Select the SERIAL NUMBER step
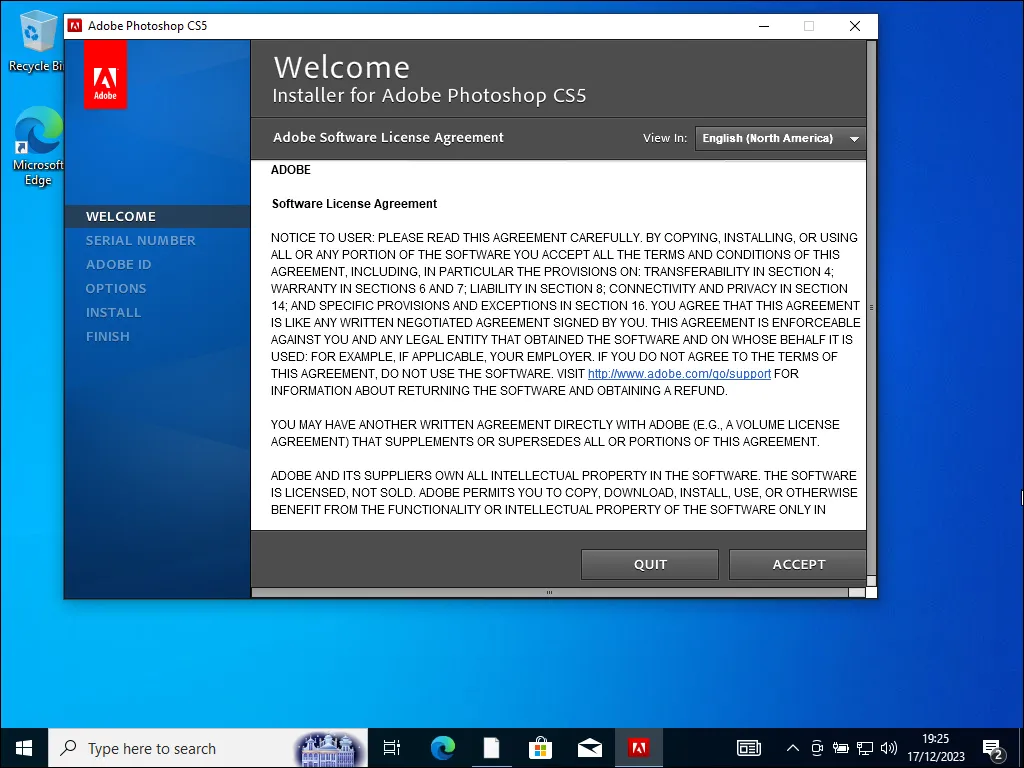The height and width of the screenshot is (768, 1024). [x=140, y=240]
